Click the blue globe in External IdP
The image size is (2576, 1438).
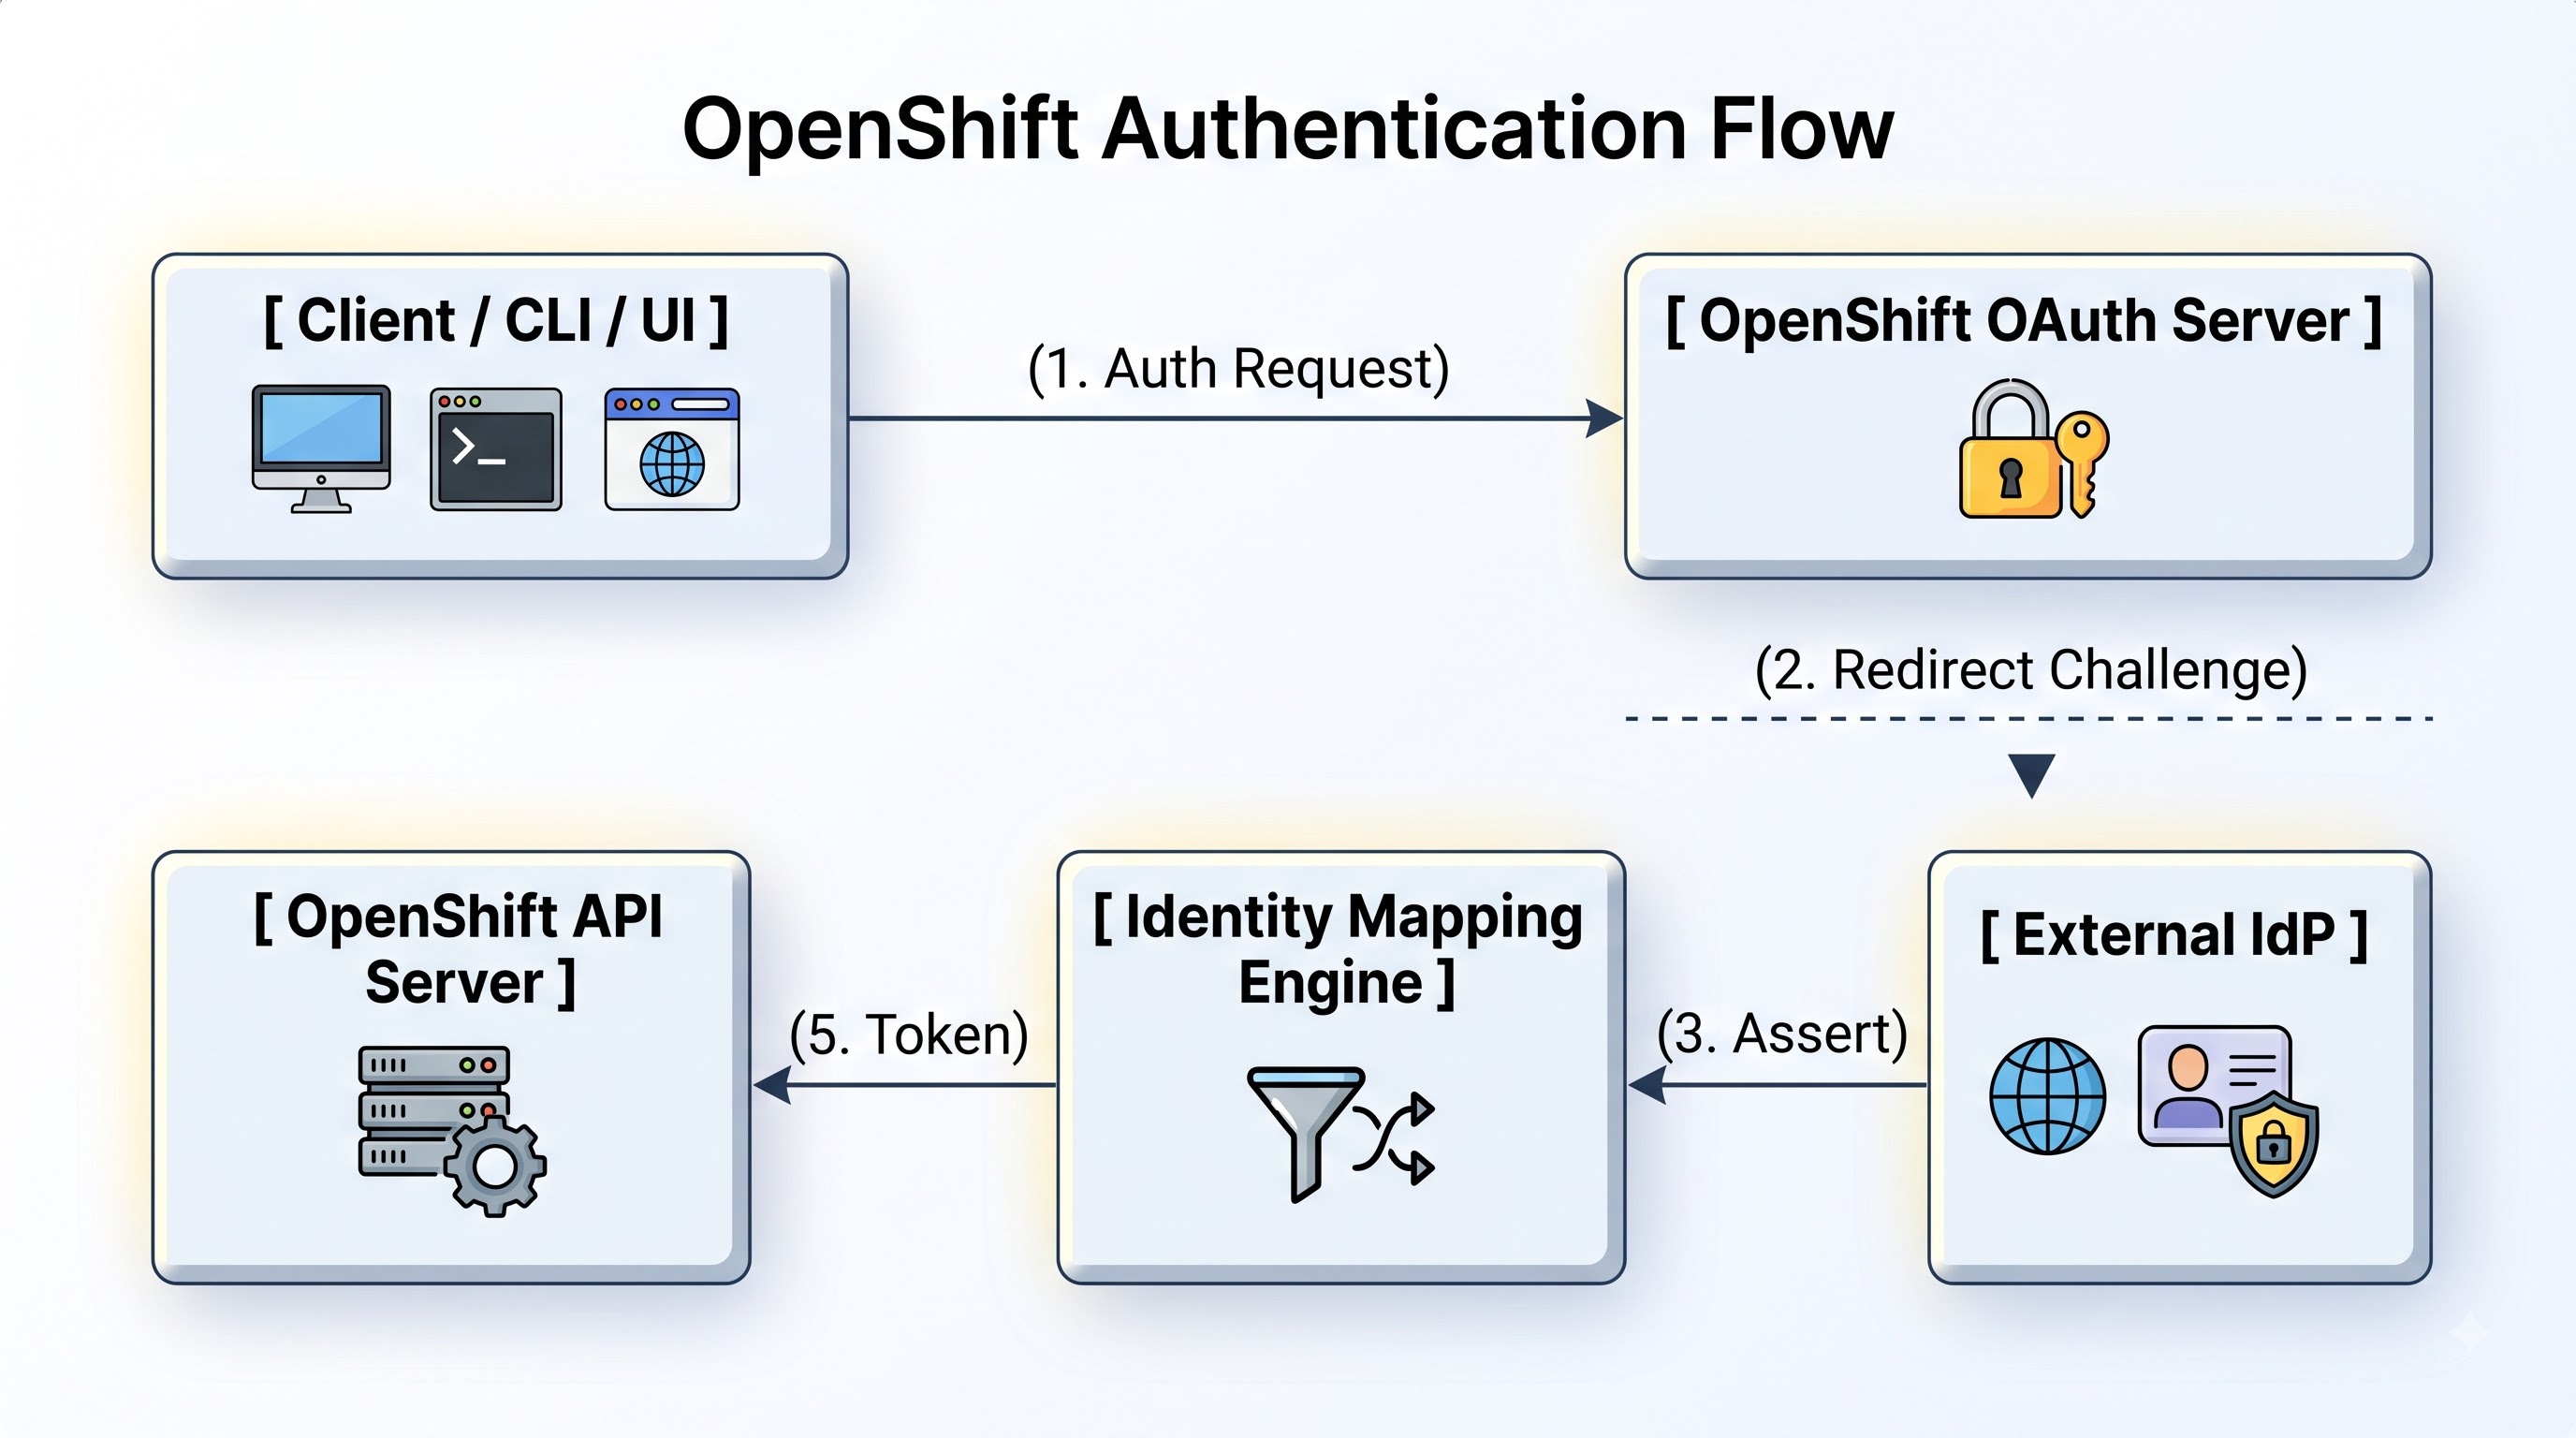point(2047,1096)
